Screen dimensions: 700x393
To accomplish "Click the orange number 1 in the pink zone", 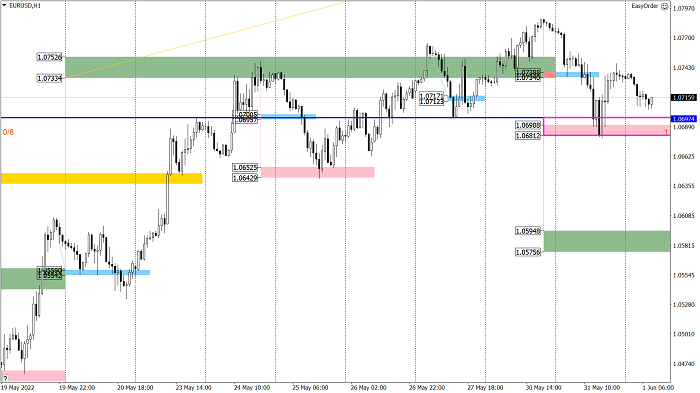I will tap(666, 132).
